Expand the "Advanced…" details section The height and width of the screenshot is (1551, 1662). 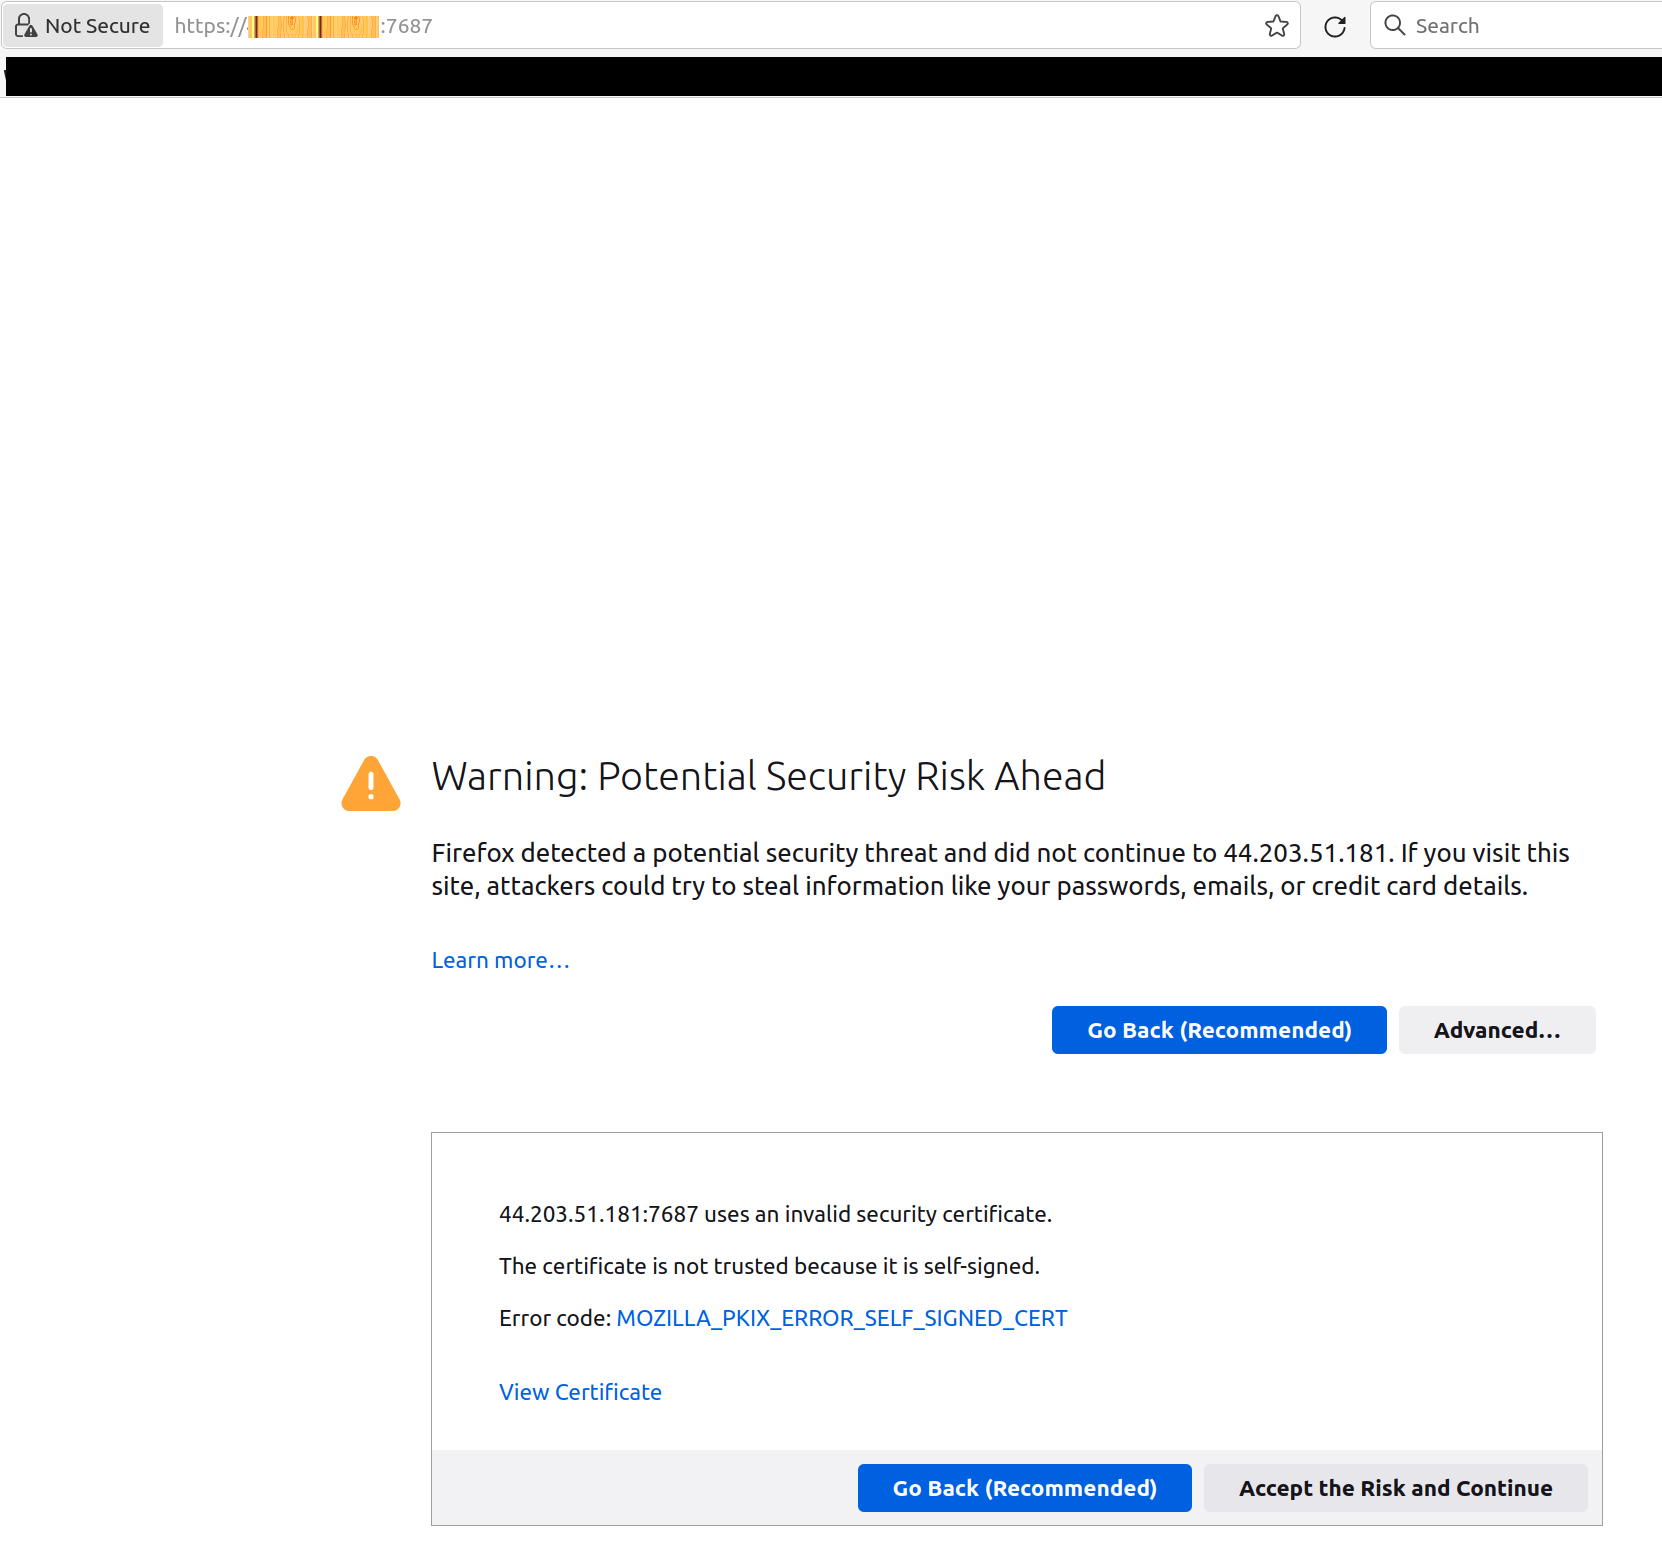coord(1496,1030)
